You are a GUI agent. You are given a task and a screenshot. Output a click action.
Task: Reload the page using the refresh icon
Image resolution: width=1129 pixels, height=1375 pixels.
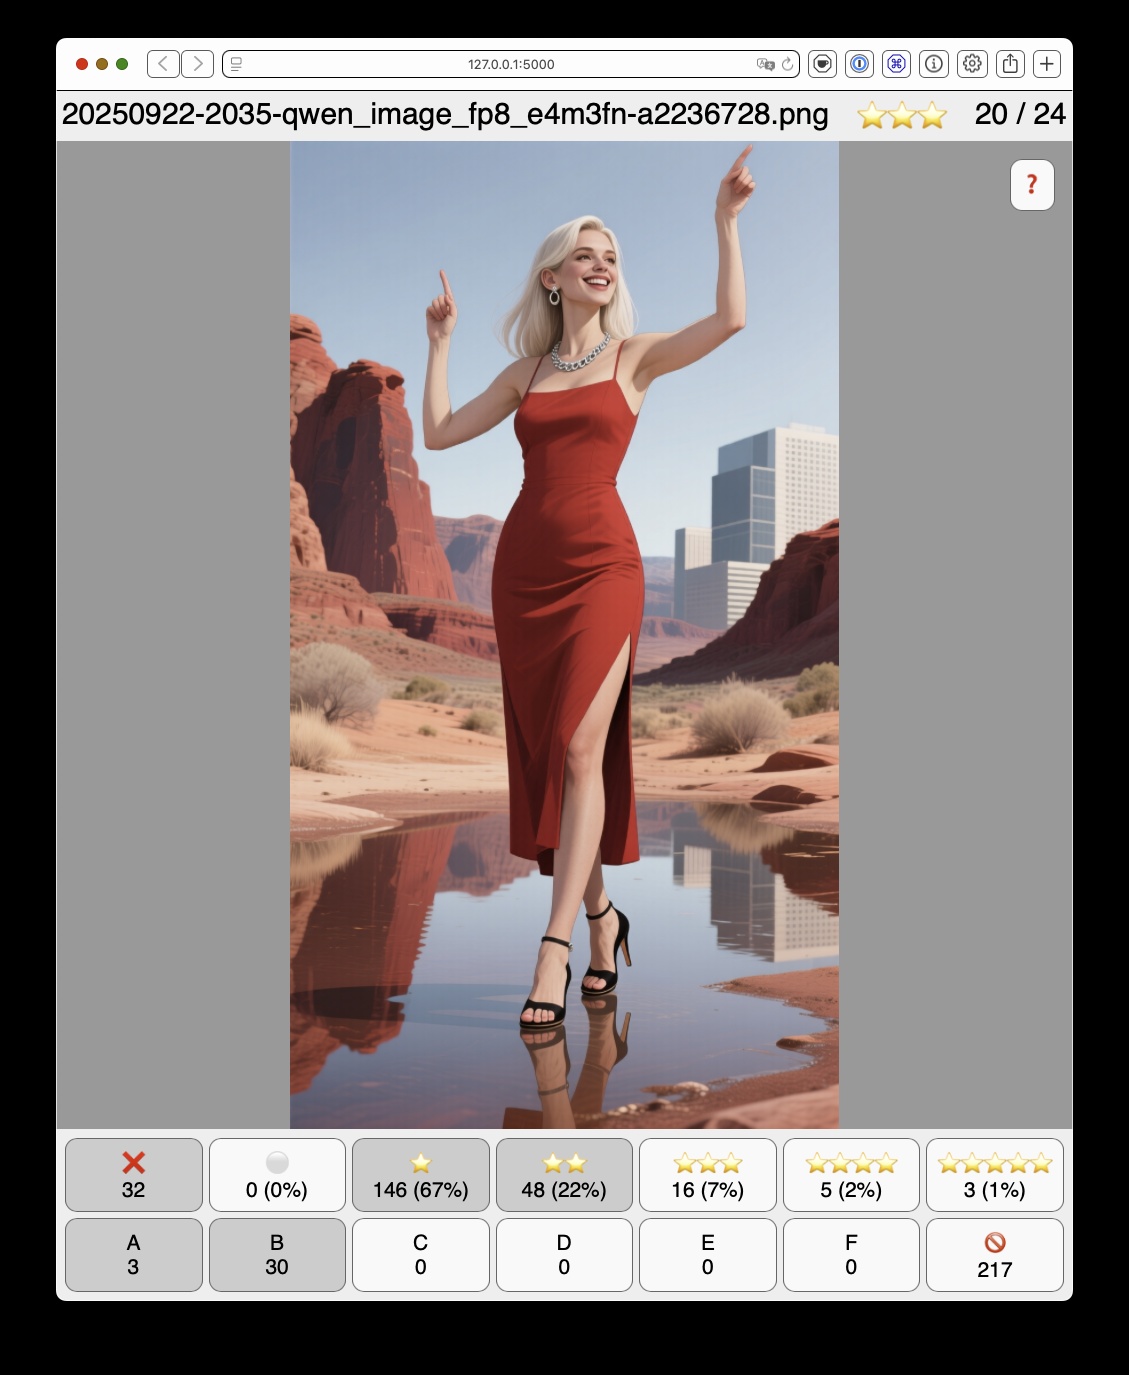787,64
